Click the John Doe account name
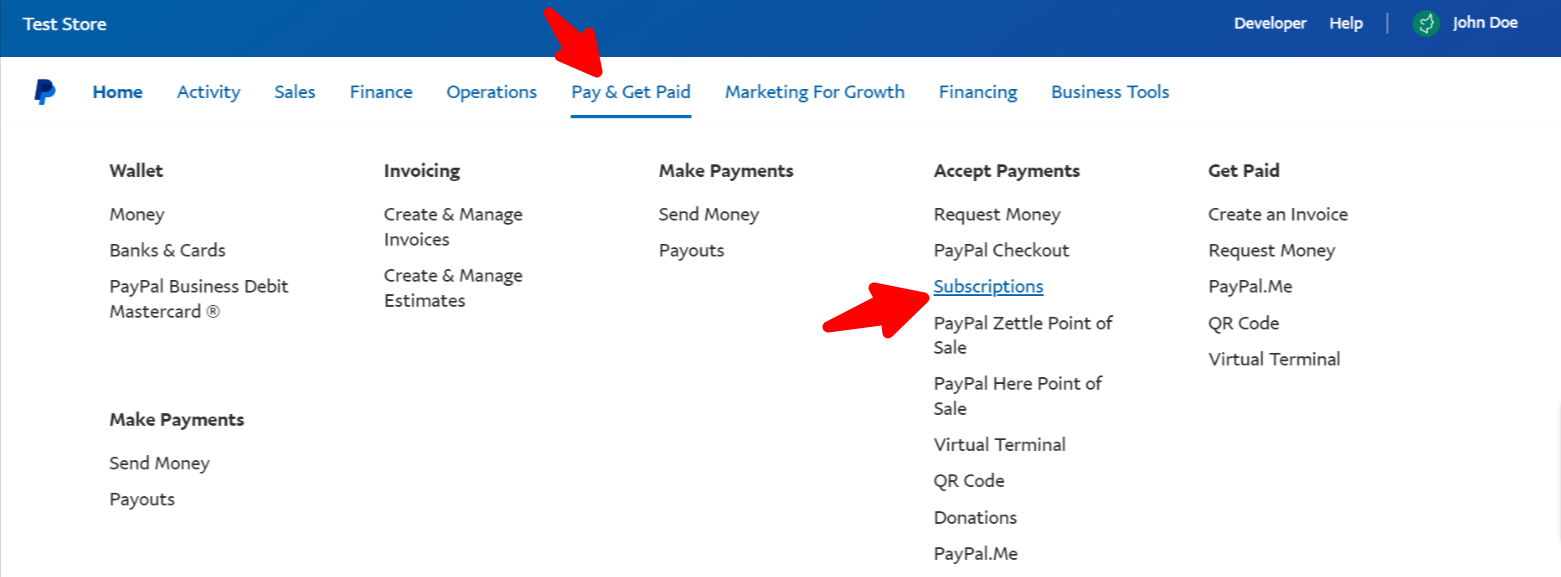The image size is (1561, 577). (1485, 23)
